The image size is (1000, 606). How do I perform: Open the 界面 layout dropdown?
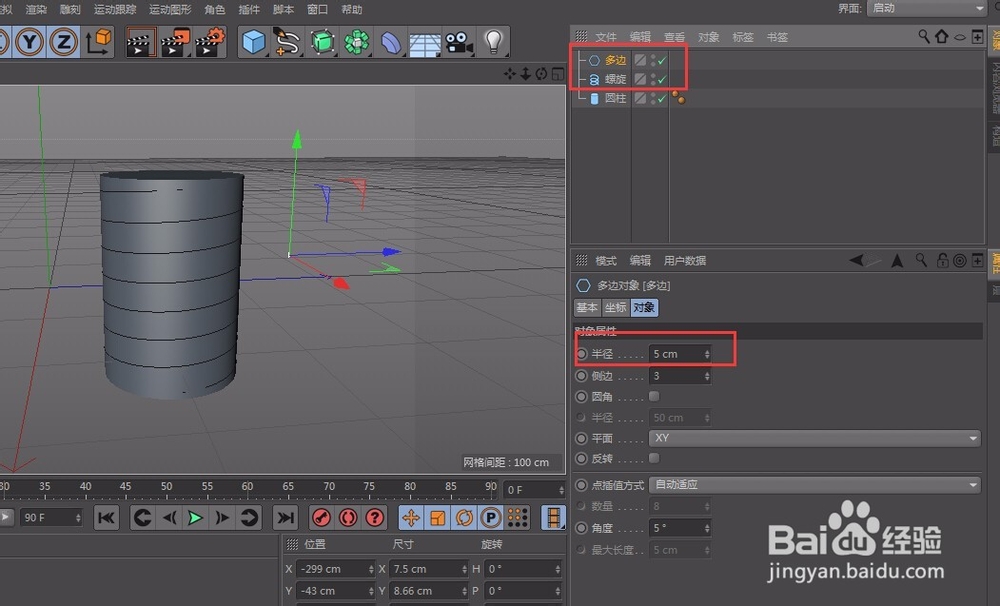pos(925,8)
